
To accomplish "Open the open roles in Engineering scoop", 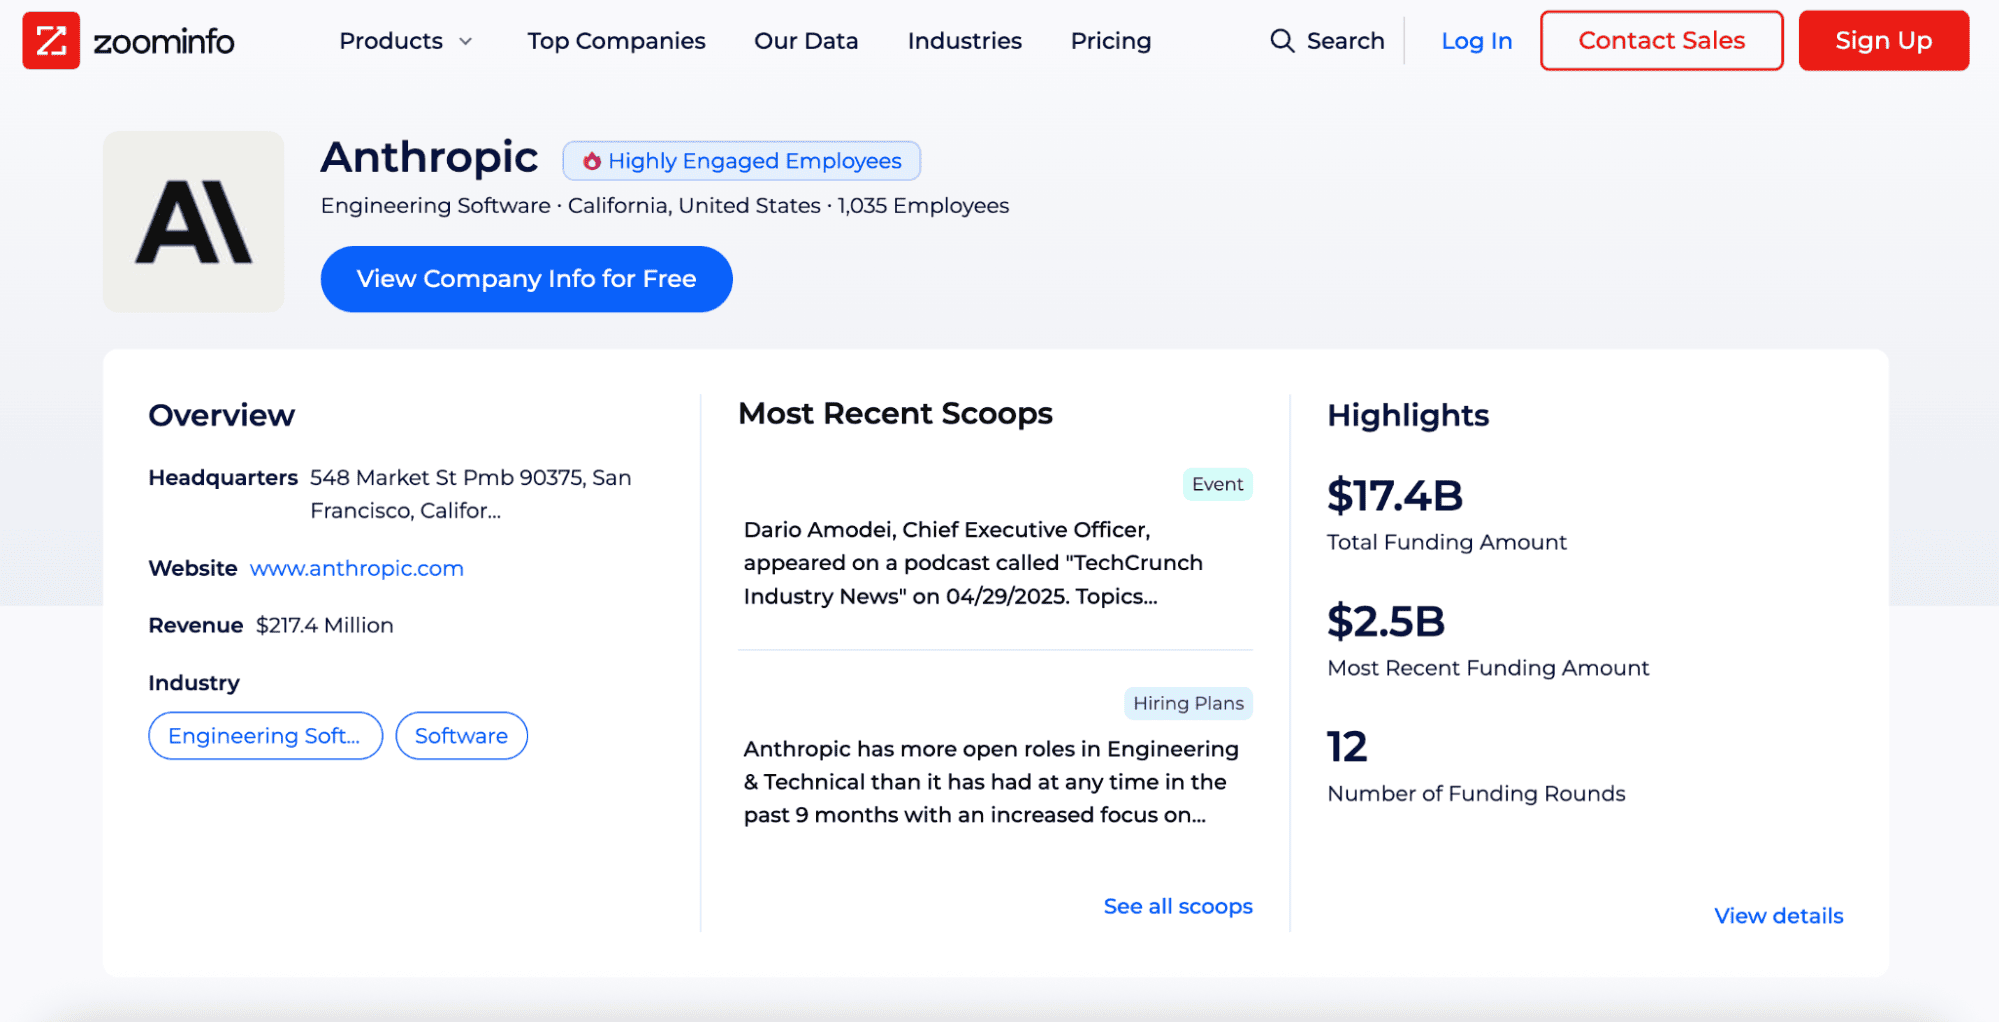I will (x=991, y=782).
